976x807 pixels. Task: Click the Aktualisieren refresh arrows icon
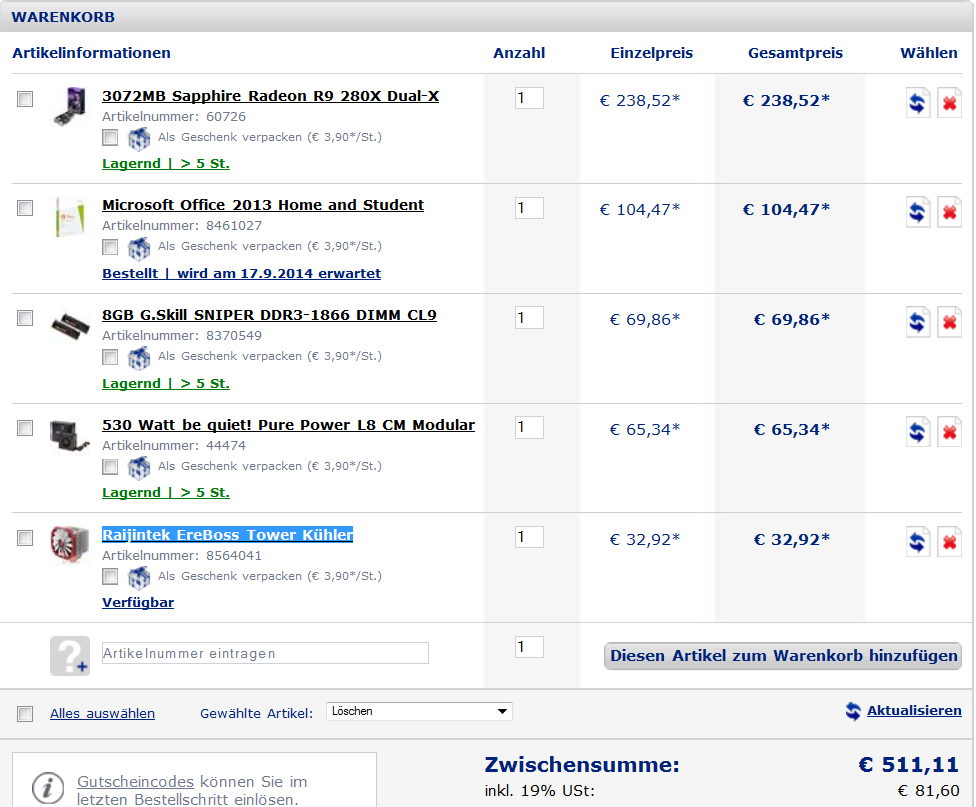point(853,710)
